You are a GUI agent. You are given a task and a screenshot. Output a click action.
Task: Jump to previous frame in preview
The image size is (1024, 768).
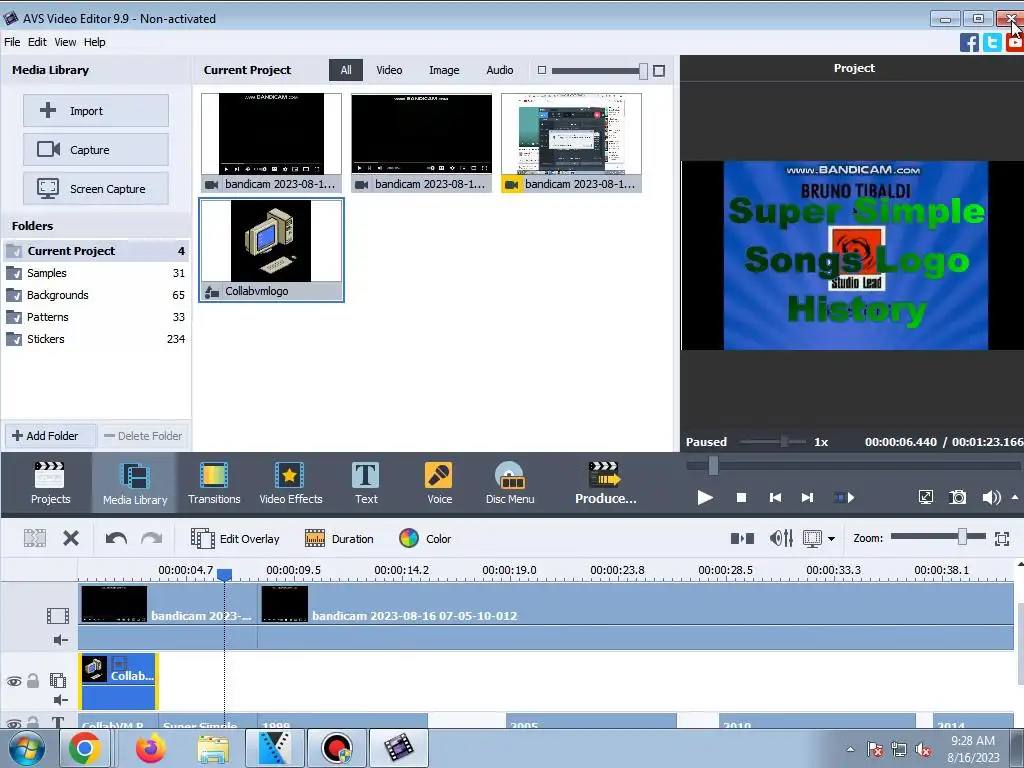[x=775, y=498]
